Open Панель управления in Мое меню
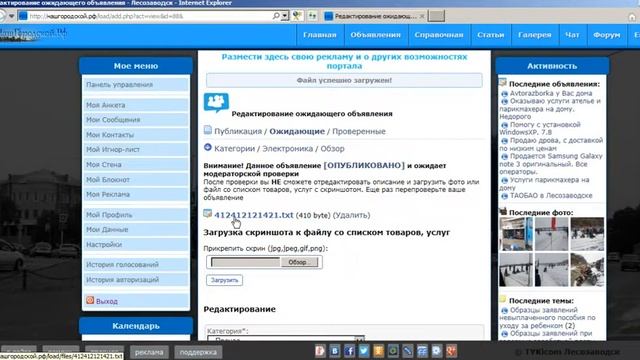Screen dimensions: 640x360 [136, 84]
